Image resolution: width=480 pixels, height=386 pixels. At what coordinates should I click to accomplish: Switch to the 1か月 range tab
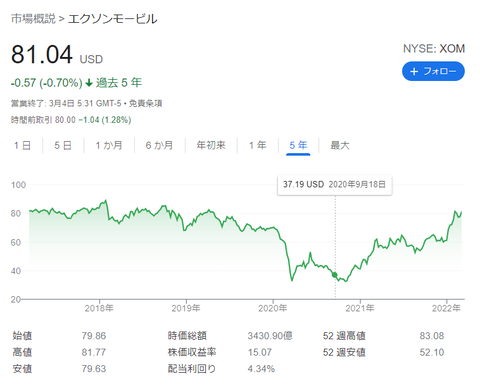click(x=109, y=145)
